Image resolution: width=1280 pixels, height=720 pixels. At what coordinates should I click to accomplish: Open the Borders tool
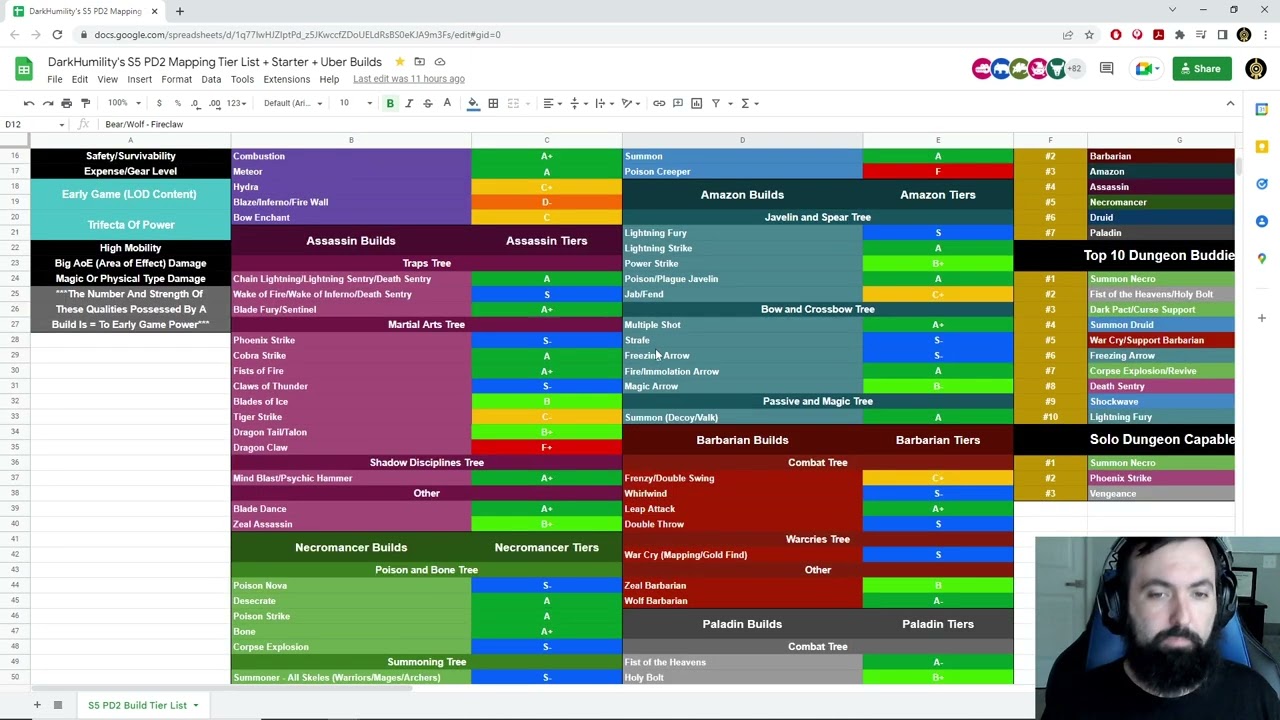493,103
